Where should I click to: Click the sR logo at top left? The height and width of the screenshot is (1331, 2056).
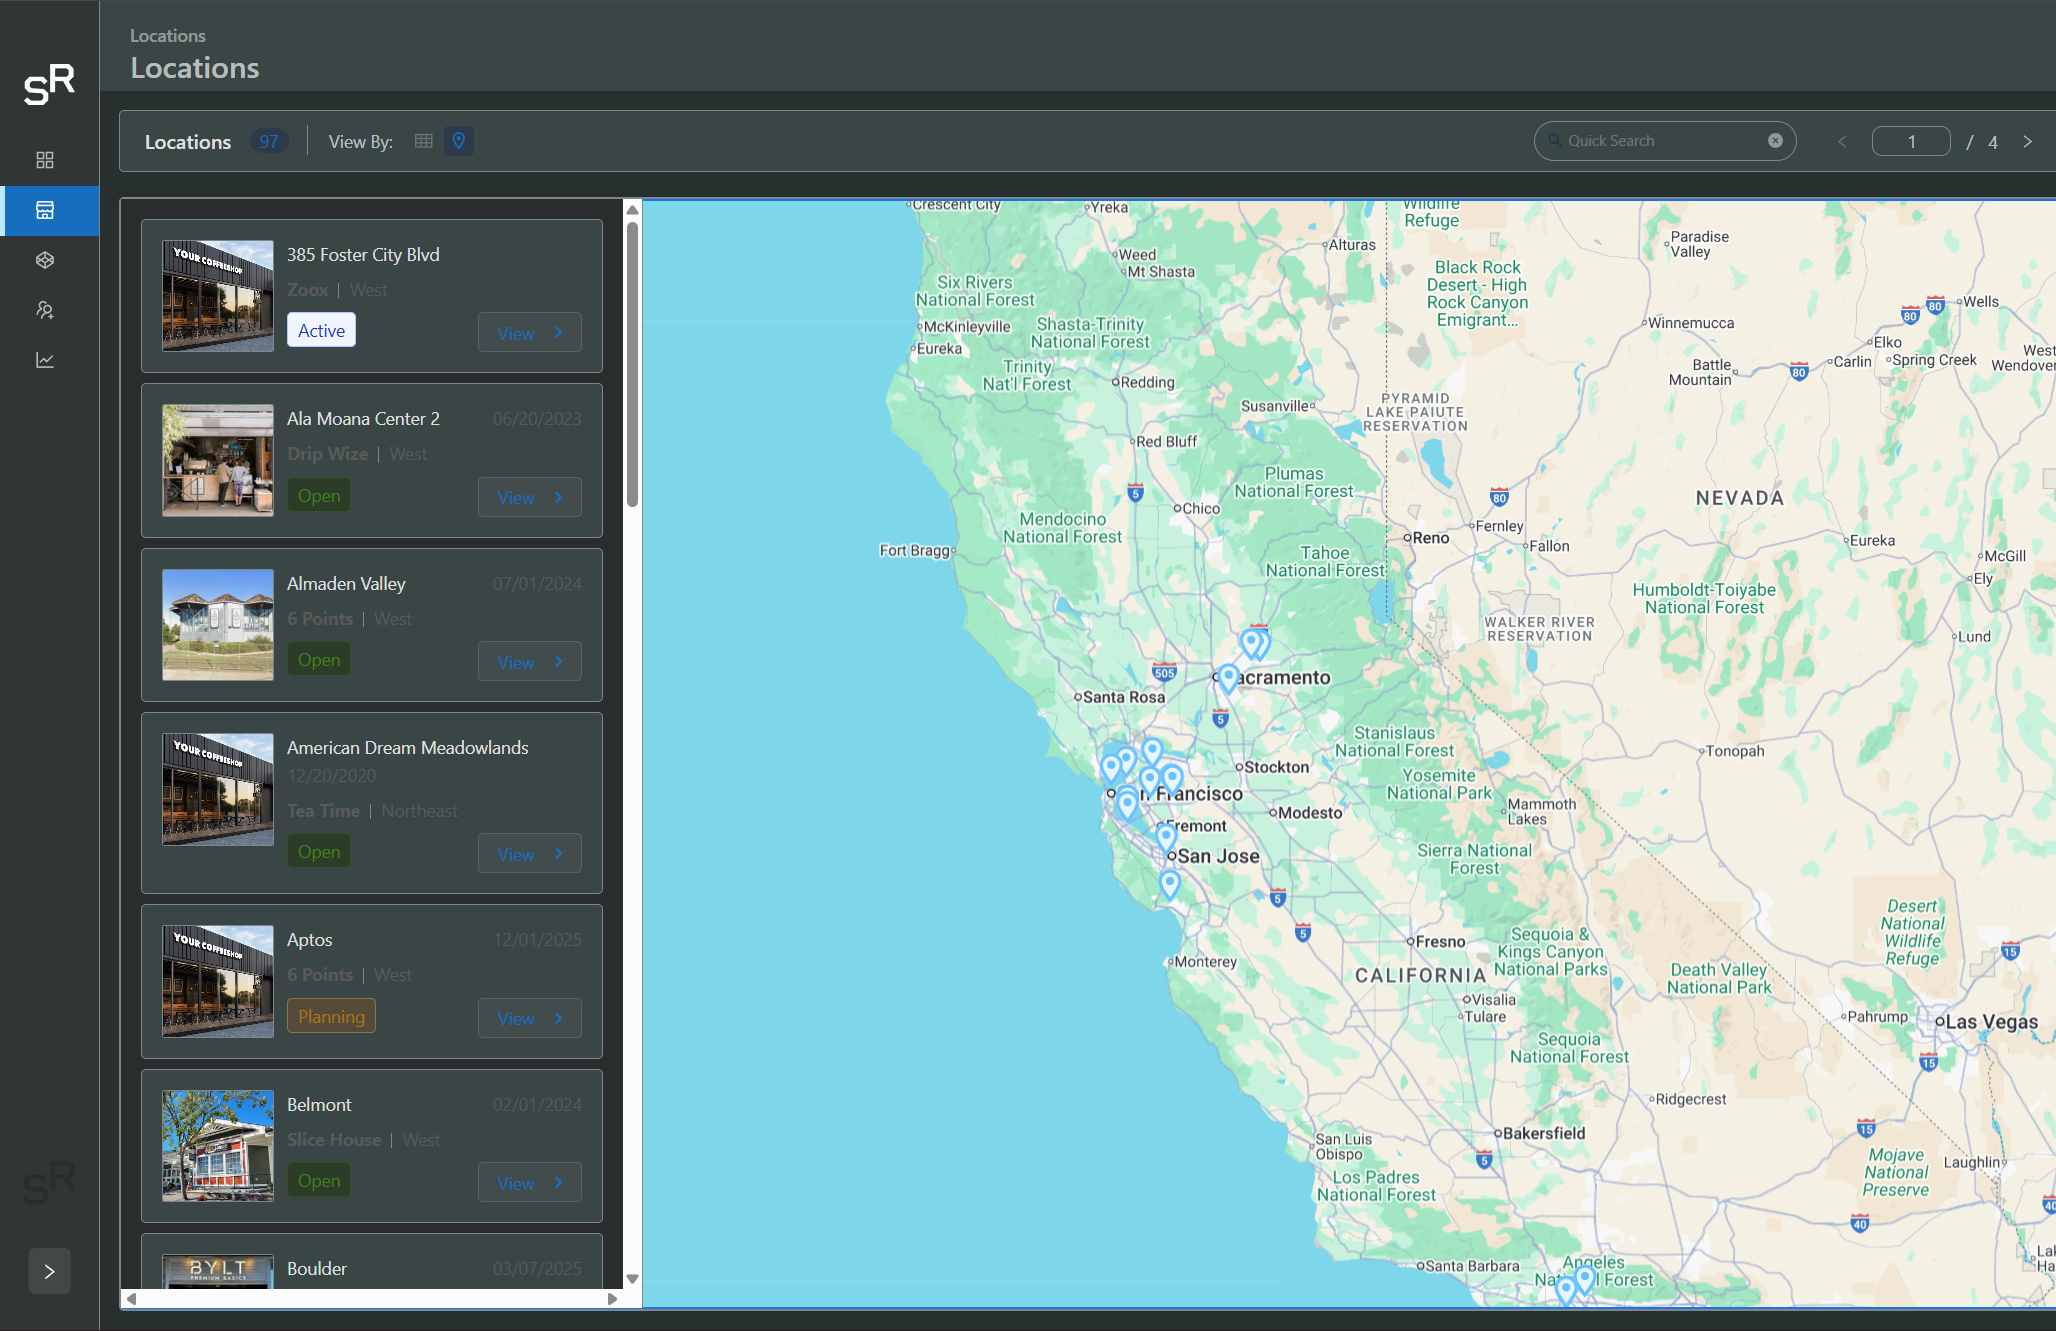coord(49,85)
